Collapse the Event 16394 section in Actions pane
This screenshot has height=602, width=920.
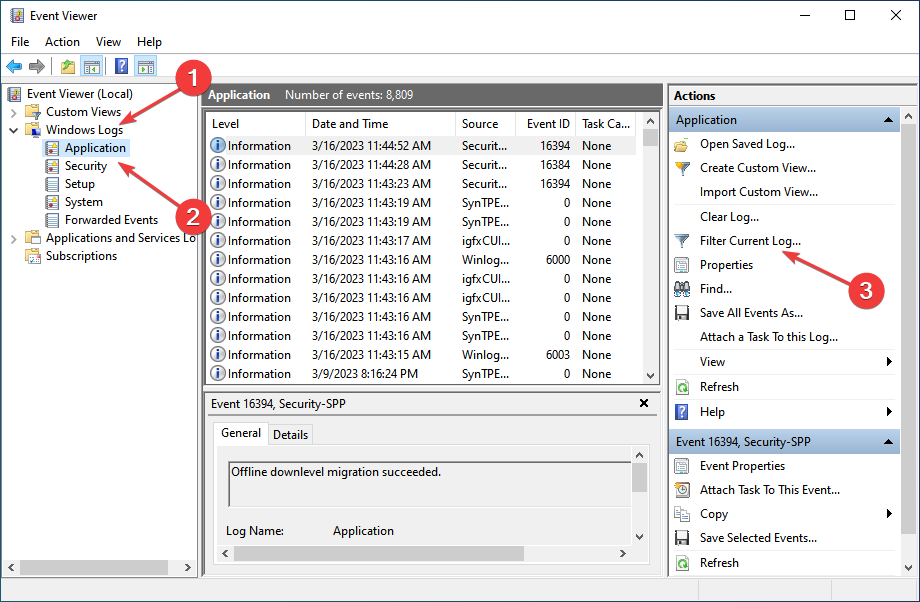click(888, 442)
